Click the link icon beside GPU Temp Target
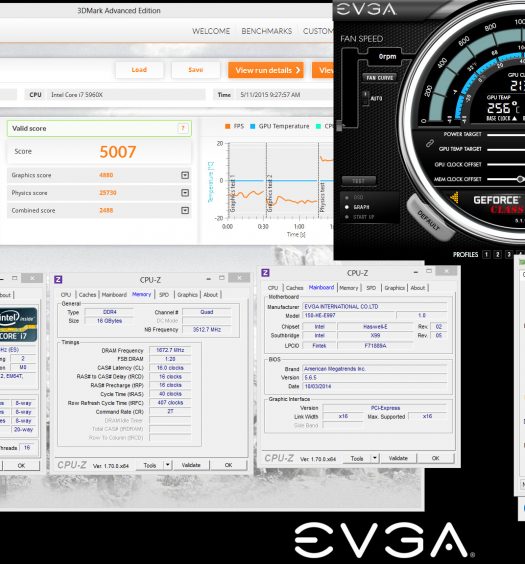This screenshot has height=564, width=525. (429, 144)
